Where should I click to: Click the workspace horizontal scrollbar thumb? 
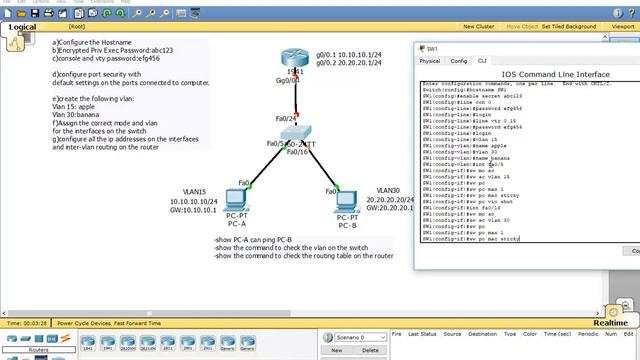tap(149, 313)
